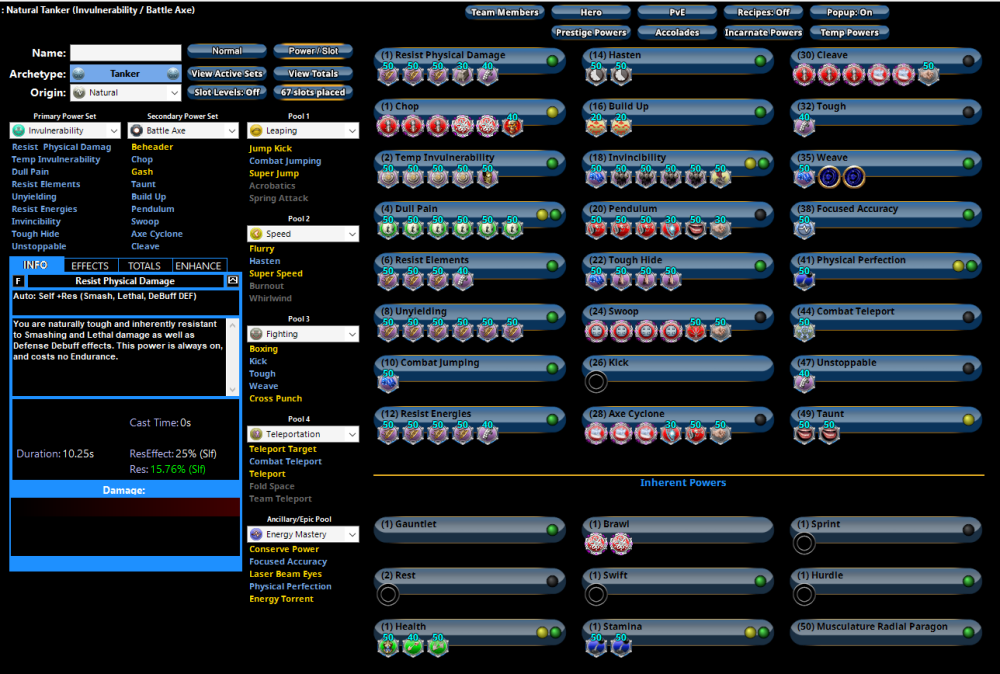Click the first Stamina enhancement icon

pyautogui.click(x=596, y=646)
